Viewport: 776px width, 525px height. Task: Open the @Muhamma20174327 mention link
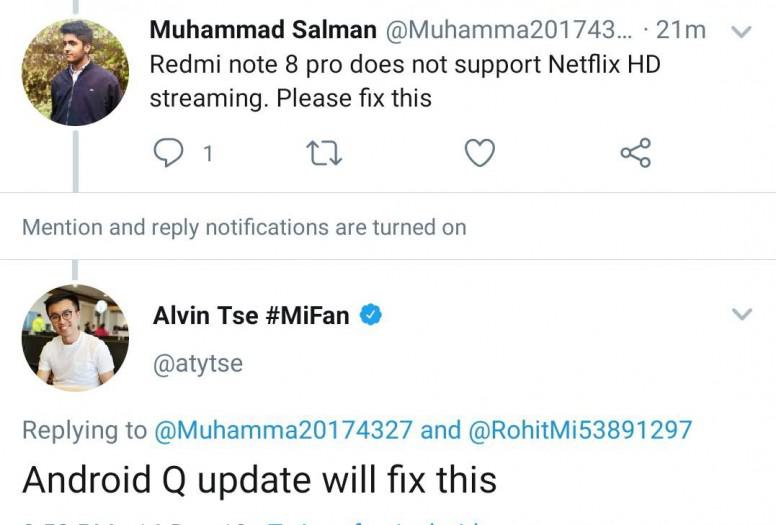point(283,430)
